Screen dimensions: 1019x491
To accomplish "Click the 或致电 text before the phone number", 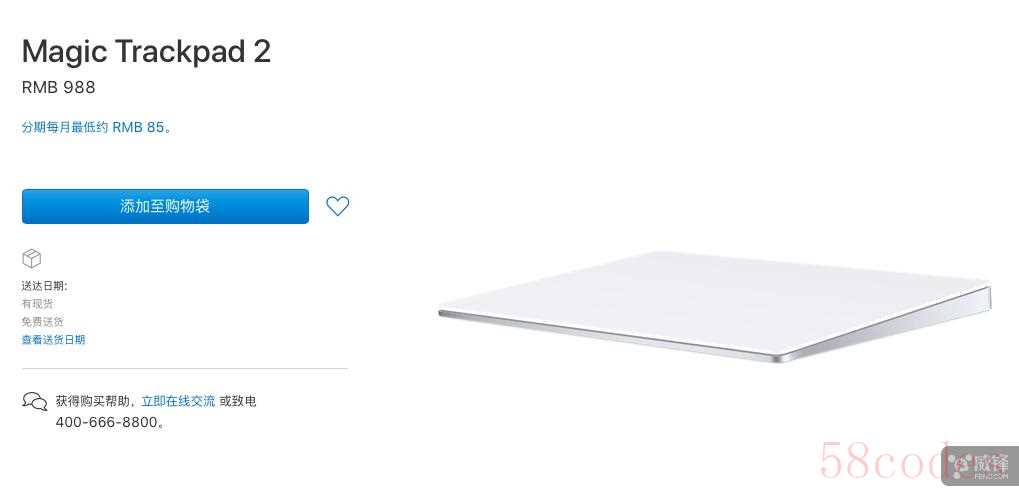I will pyautogui.click(x=239, y=401).
